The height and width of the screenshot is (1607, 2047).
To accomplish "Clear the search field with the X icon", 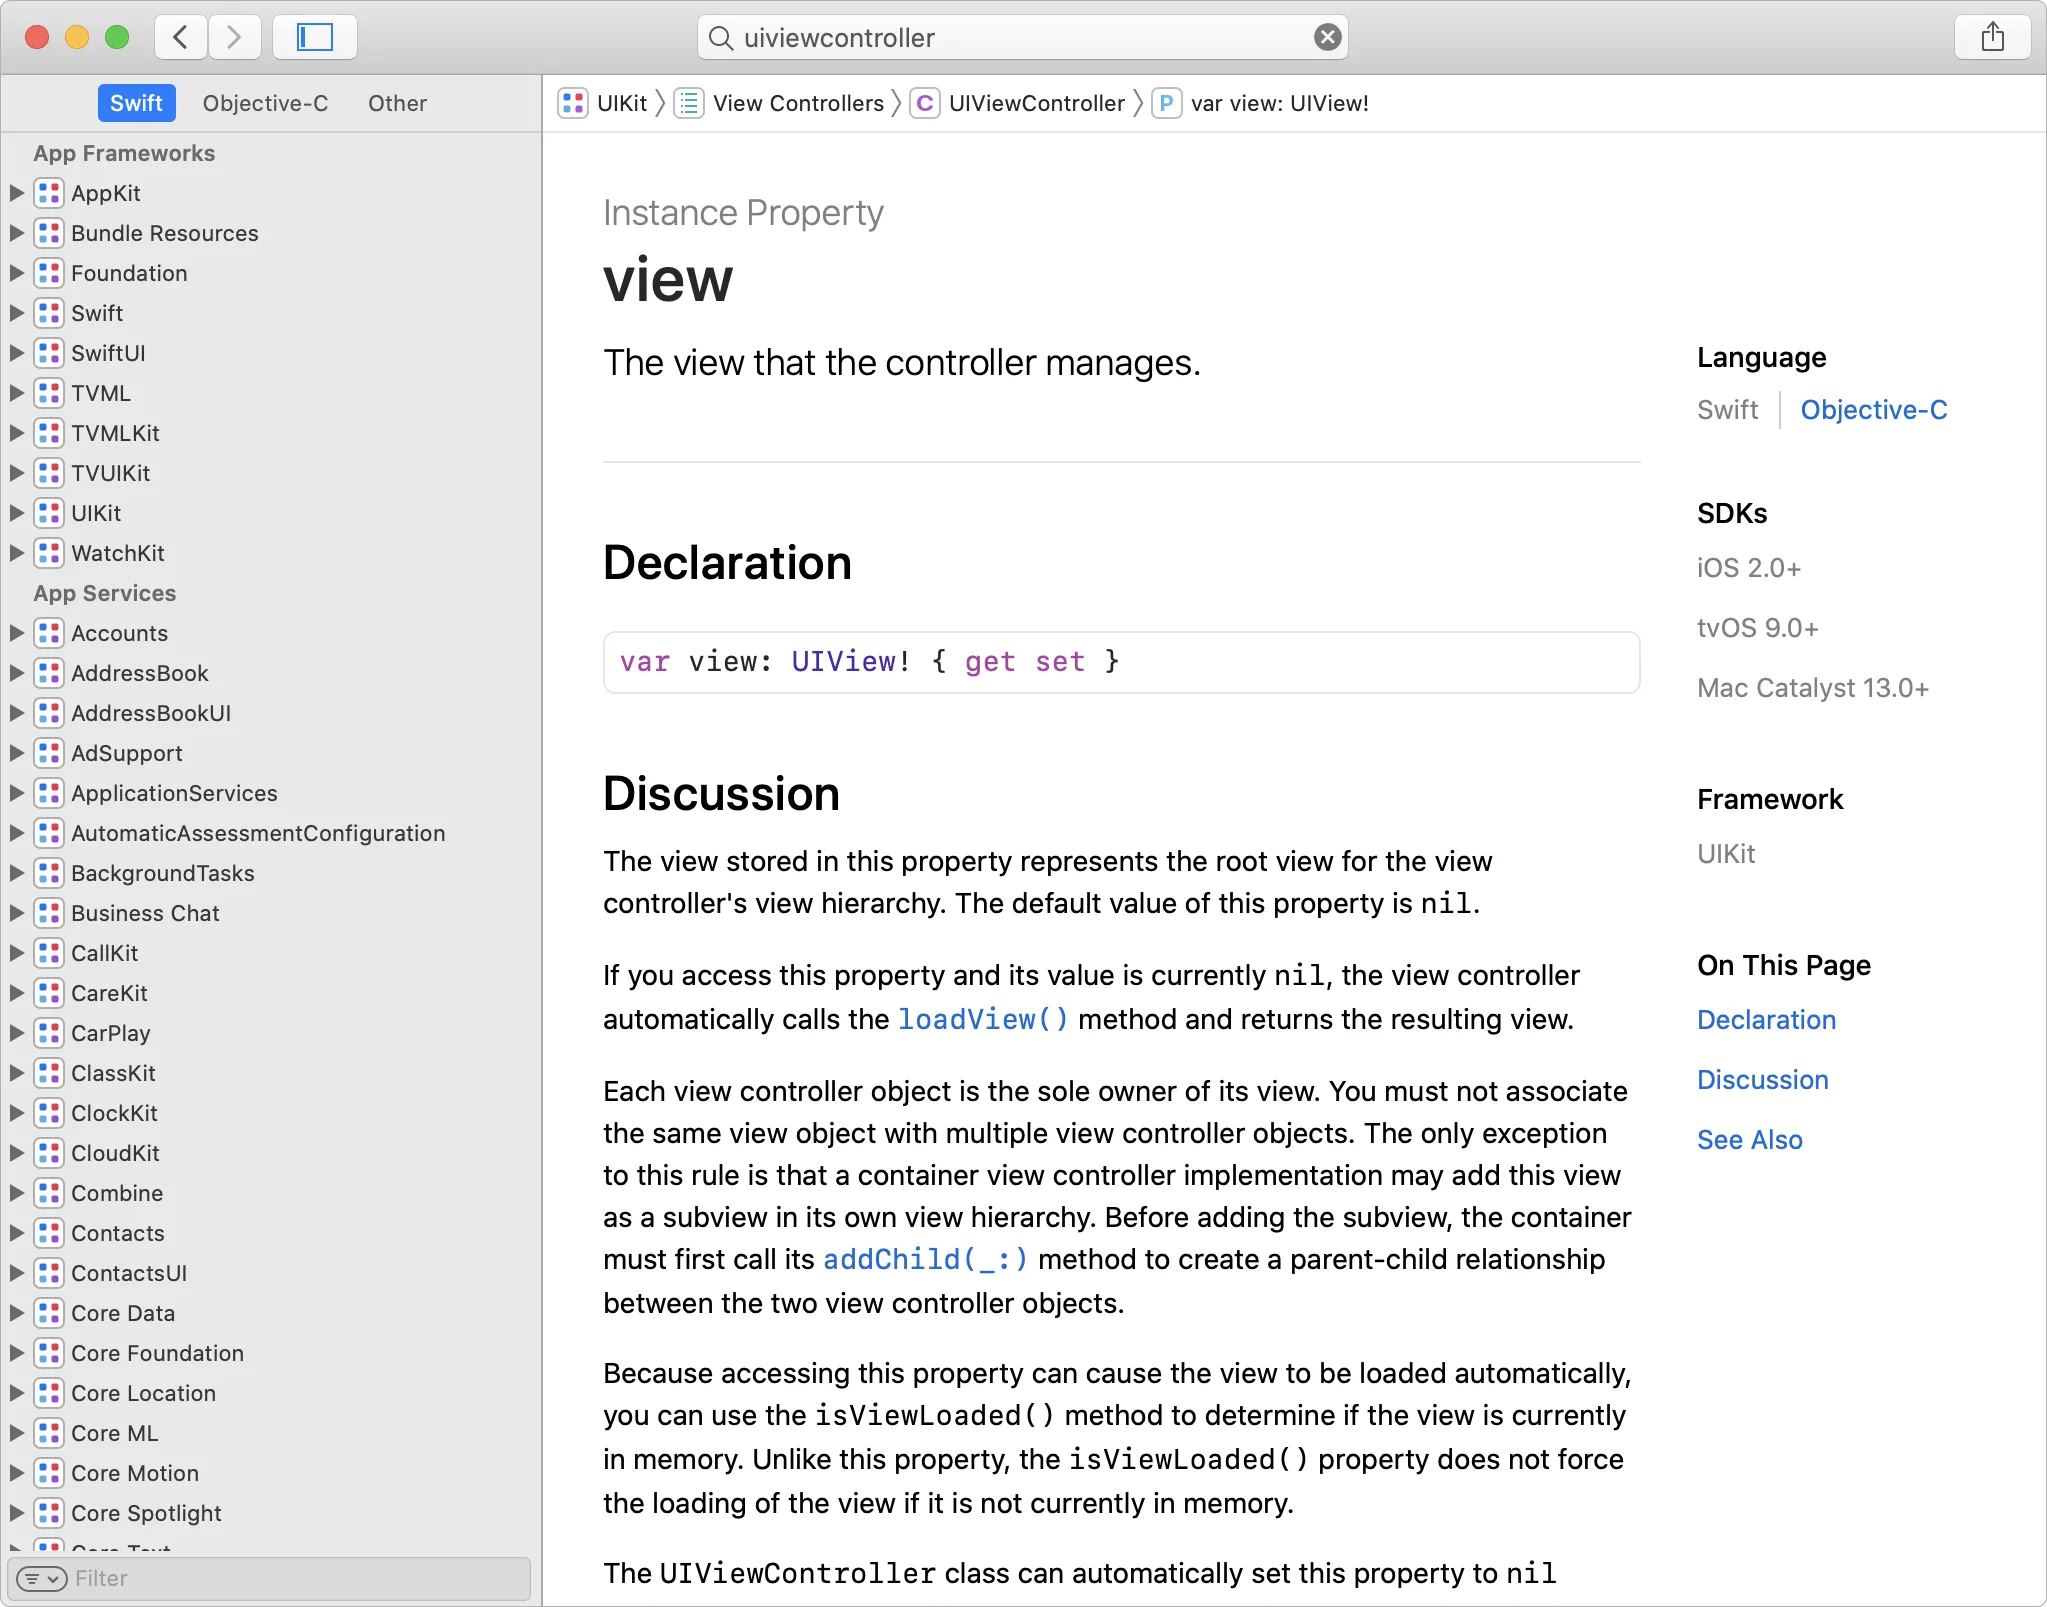I will 1327,38.
